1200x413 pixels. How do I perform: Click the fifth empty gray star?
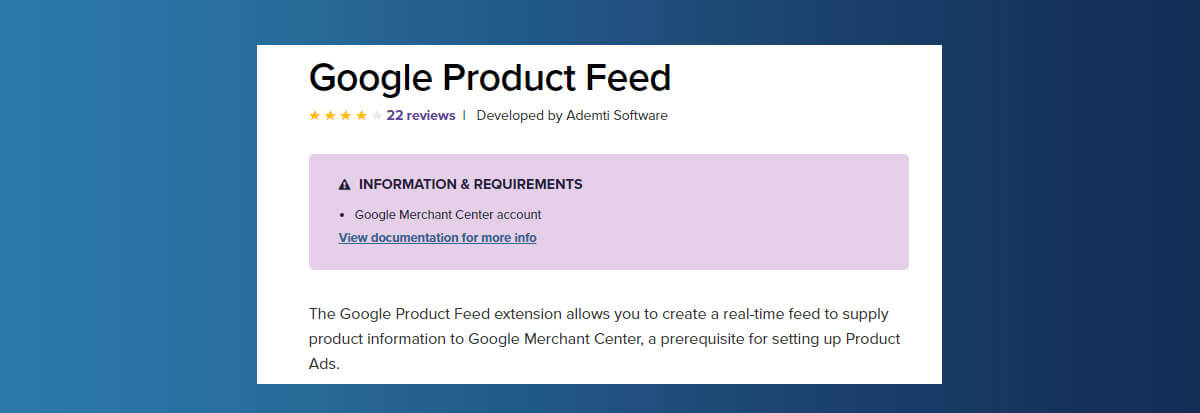pos(376,116)
